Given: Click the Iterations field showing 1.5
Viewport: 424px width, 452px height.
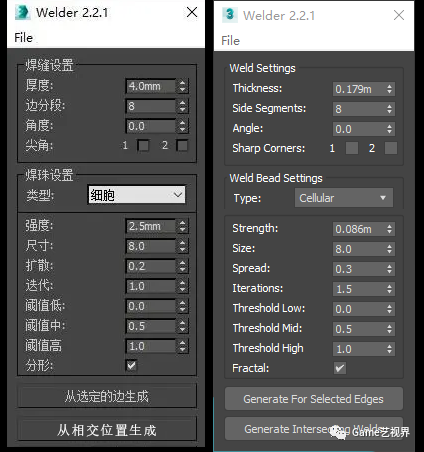Looking at the screenshot, I should point(359,289).
